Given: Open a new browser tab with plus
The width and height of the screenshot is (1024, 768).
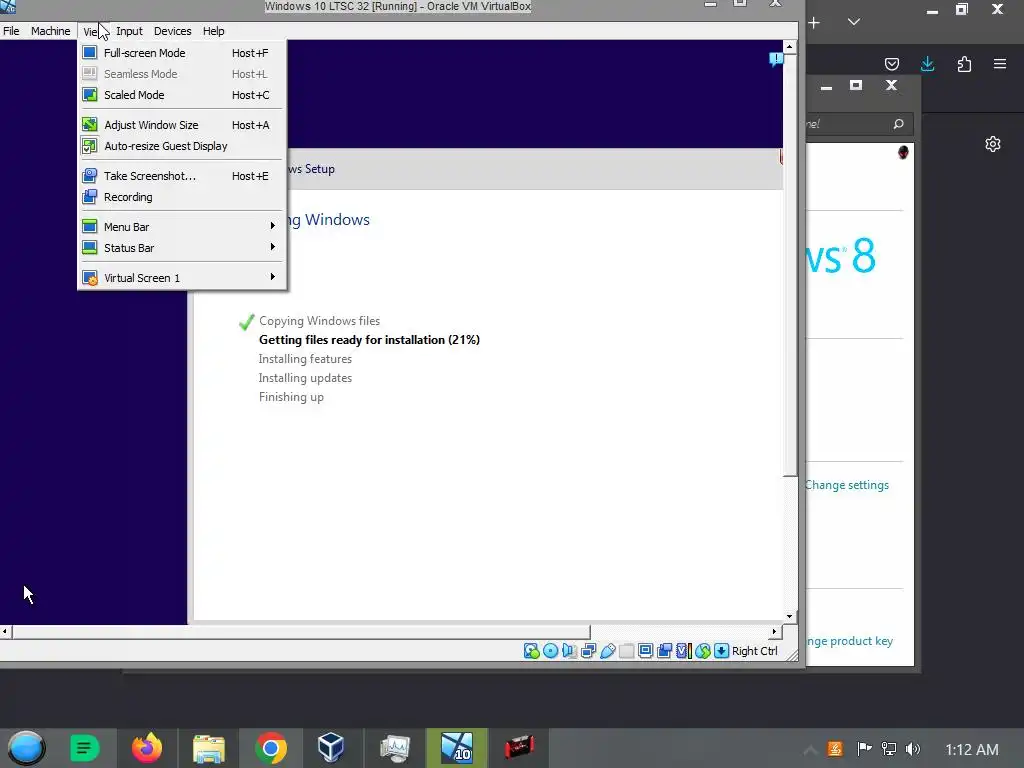Looking at the screenshot, I should 814,23.
